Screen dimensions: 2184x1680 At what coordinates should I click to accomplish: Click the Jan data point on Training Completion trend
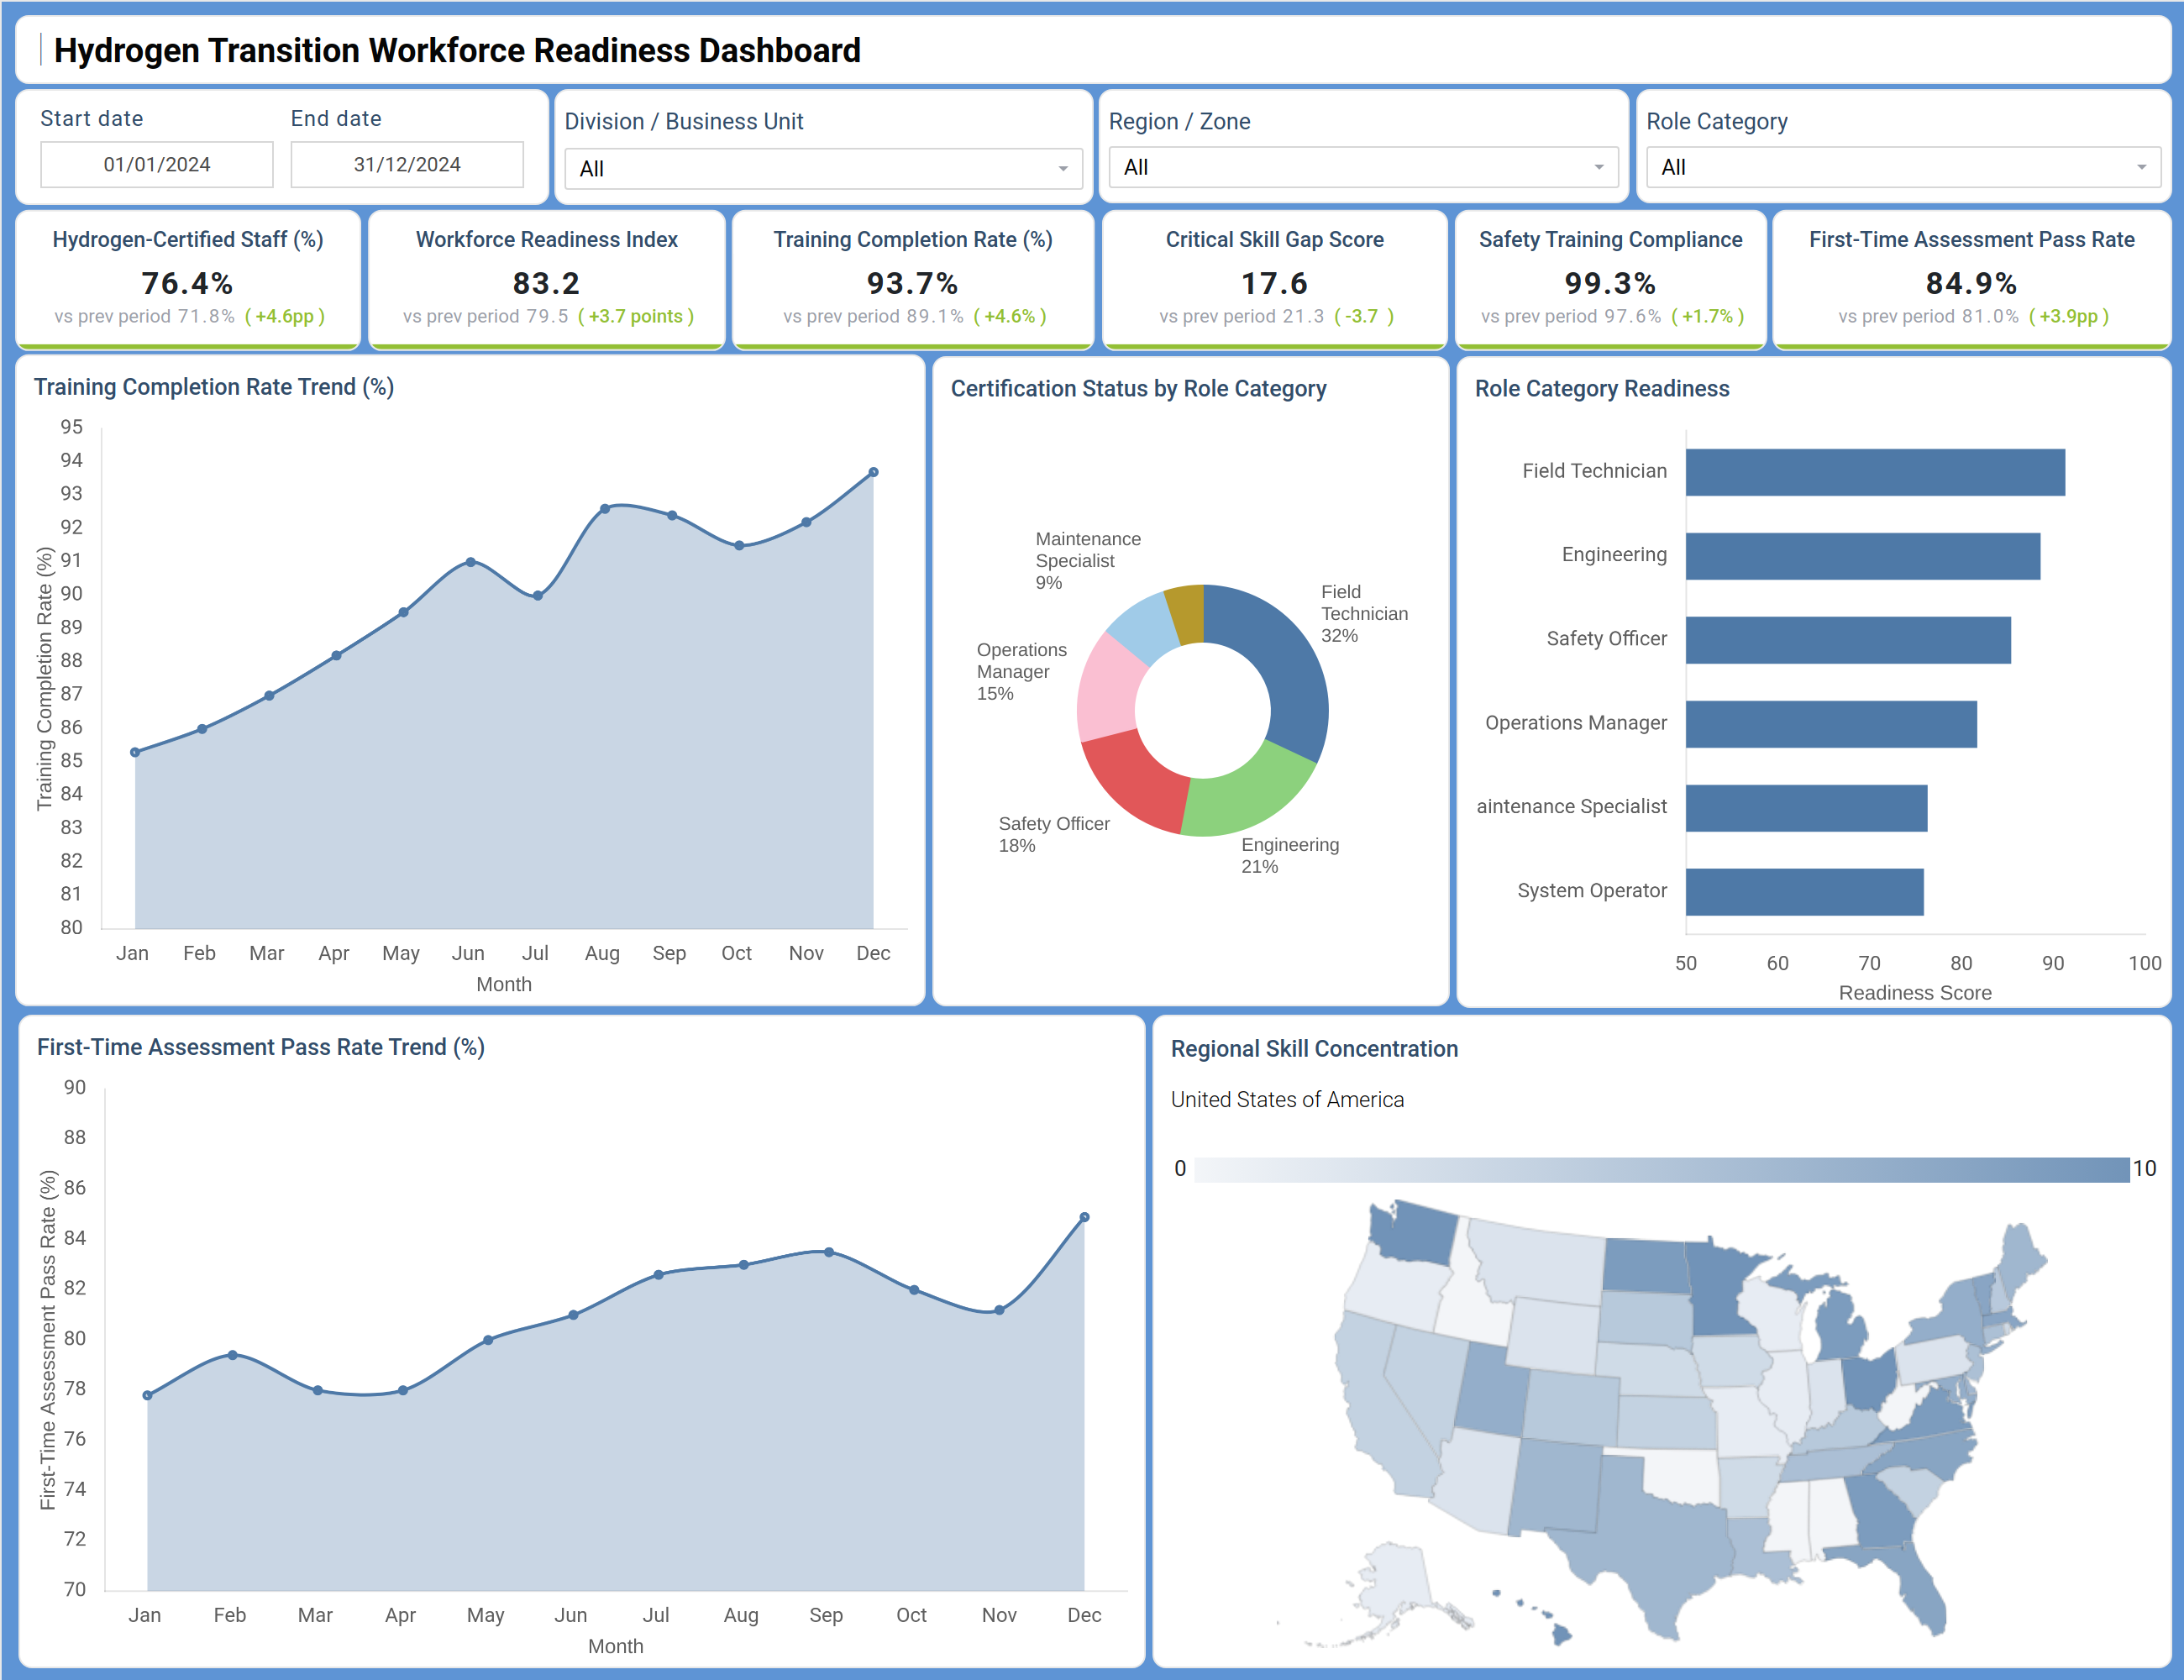pyautogui.click(x=135, y=752)
